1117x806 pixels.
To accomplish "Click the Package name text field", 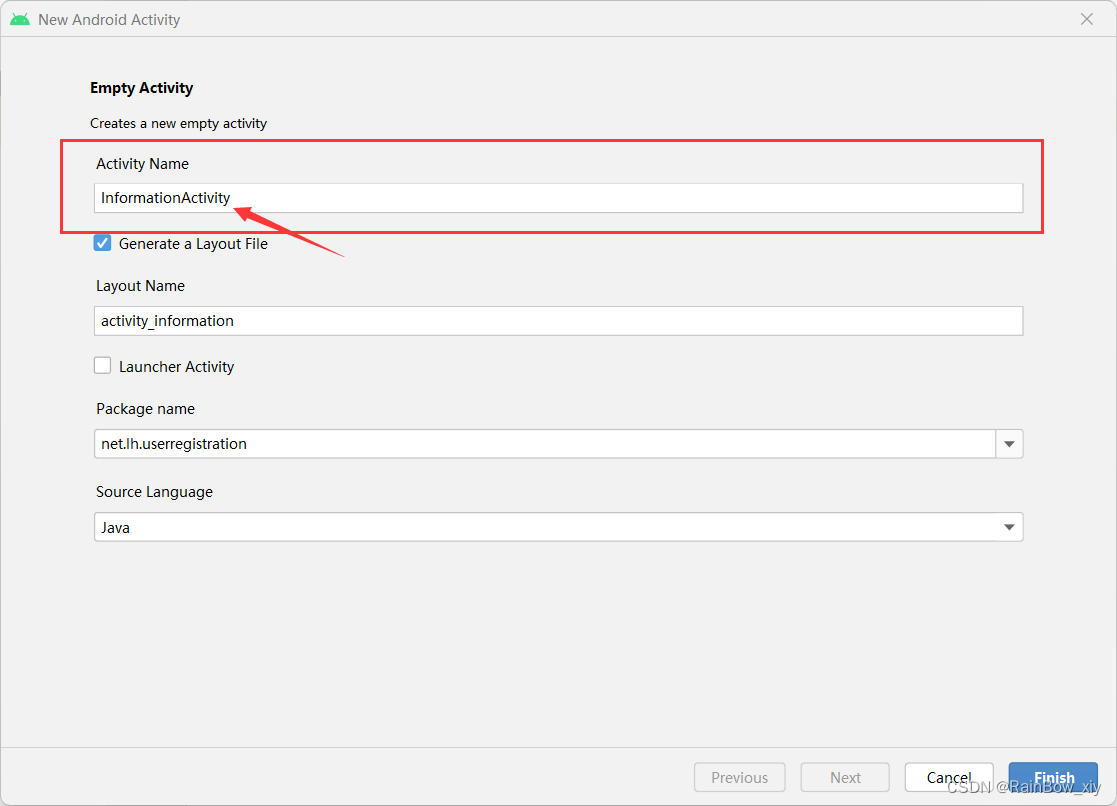I will pyautogui.click(x=545, y=444).
